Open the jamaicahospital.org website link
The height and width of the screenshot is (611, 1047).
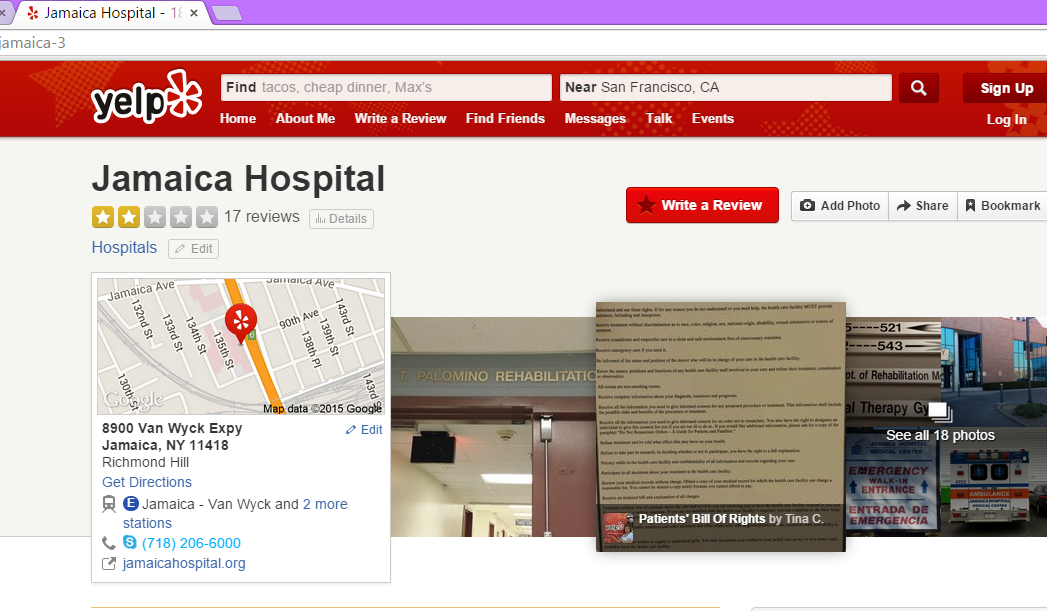click(x=184, y=564)
